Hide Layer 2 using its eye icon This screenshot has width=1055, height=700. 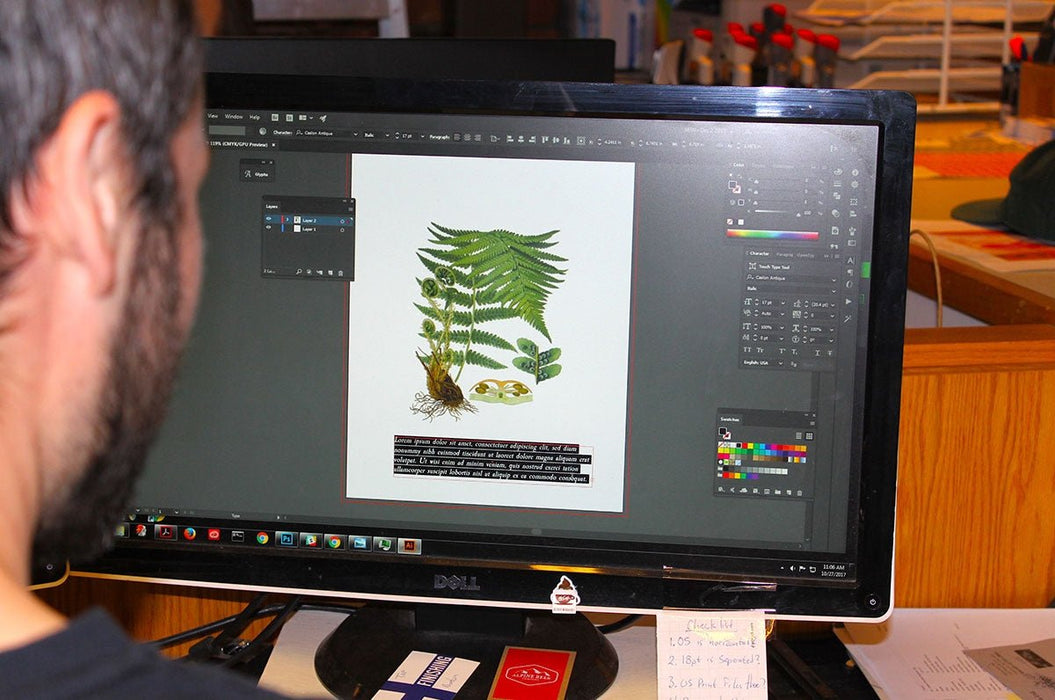[269, 219]
